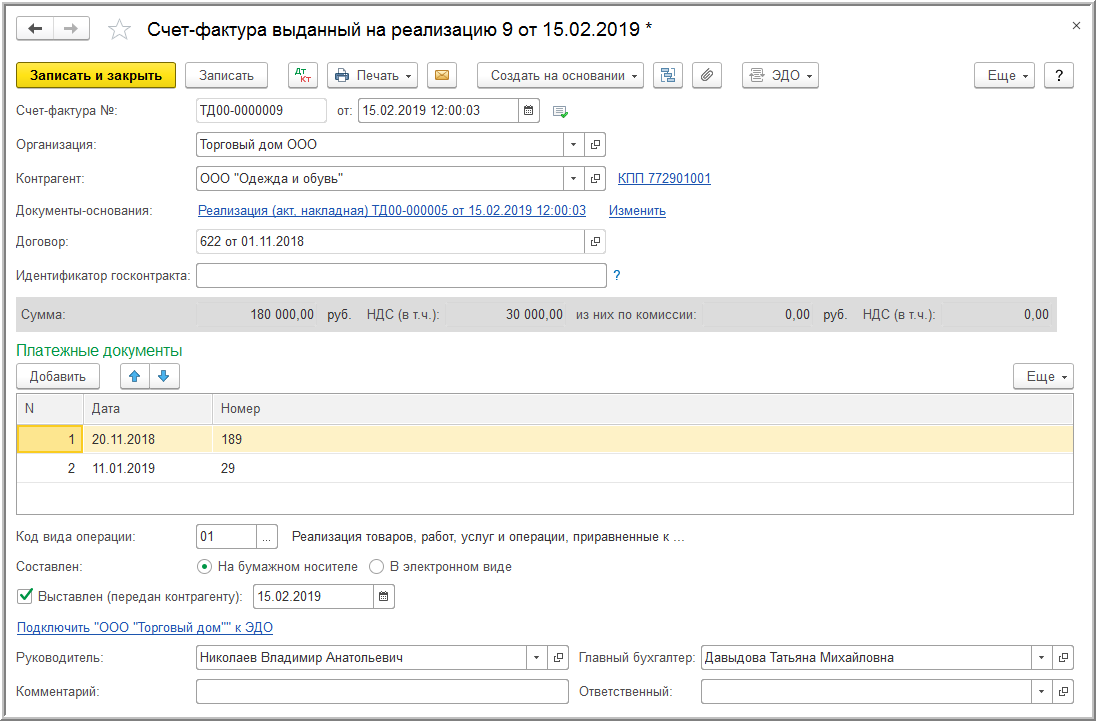Open the calendar for invoice date
Viewport: 1096px width, 721px height.
tap(528, 110)
